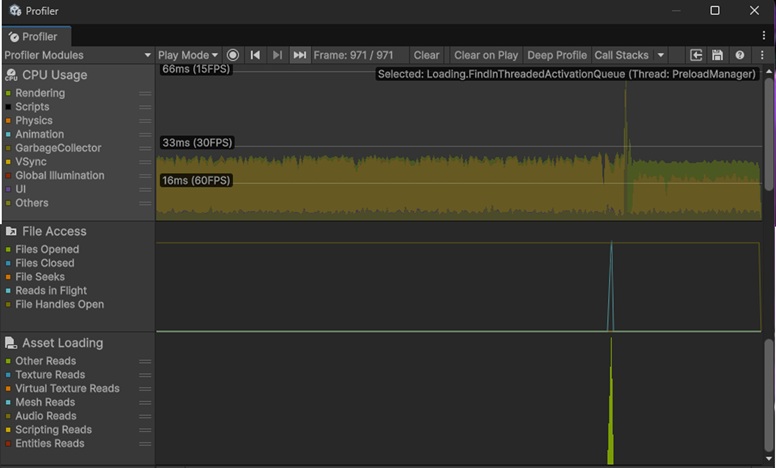The width and height of the screenshot is (776, 468).
Task: Click the Physics row reorder handle
Action: [145, 121]
